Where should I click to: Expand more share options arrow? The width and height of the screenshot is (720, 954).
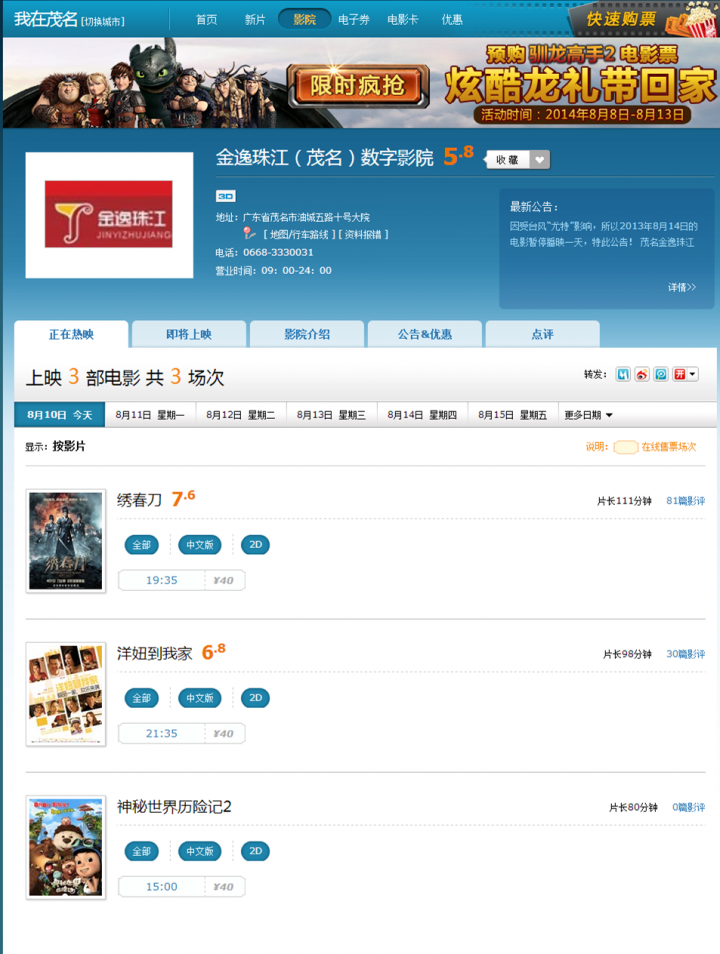tap(693, 374)
